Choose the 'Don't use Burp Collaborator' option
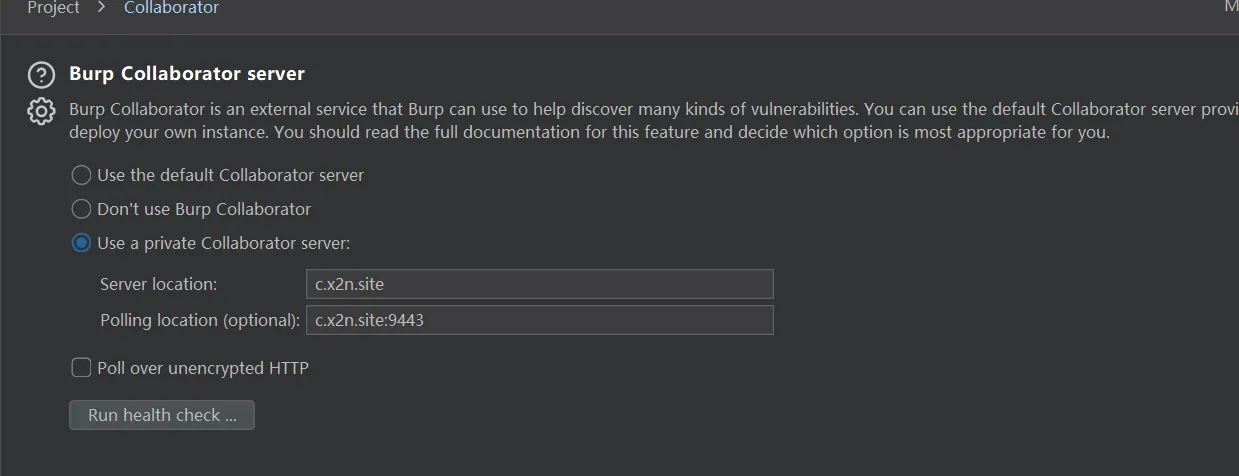The height and width of the screenshot is (476, 1239). pyautogui.click(x=81, y=209)
